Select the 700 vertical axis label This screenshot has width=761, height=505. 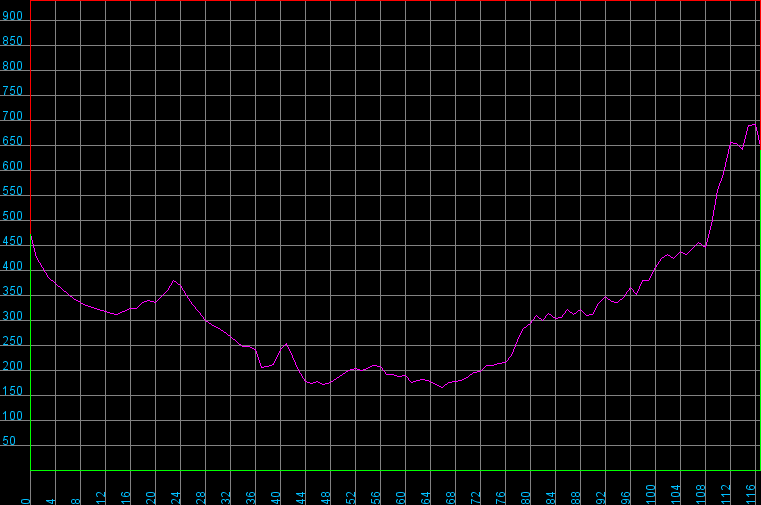point(13,116)
